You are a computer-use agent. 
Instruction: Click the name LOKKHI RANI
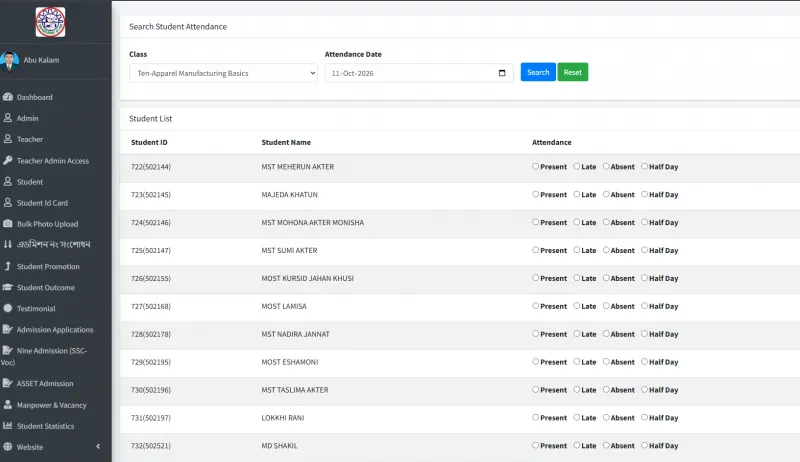tap(283, 418)
